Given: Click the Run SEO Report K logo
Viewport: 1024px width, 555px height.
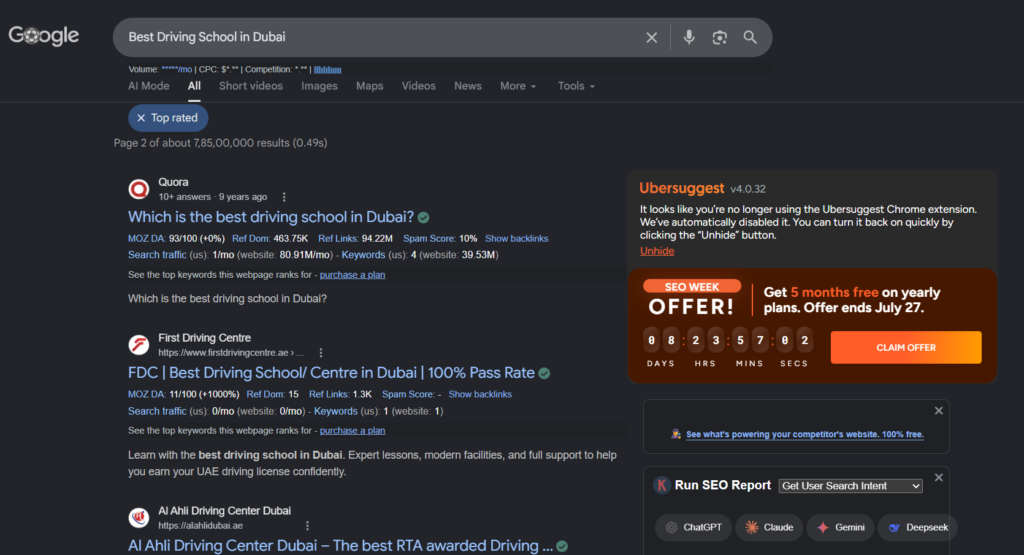Looking at the screenshot, I should coord(662,485).
